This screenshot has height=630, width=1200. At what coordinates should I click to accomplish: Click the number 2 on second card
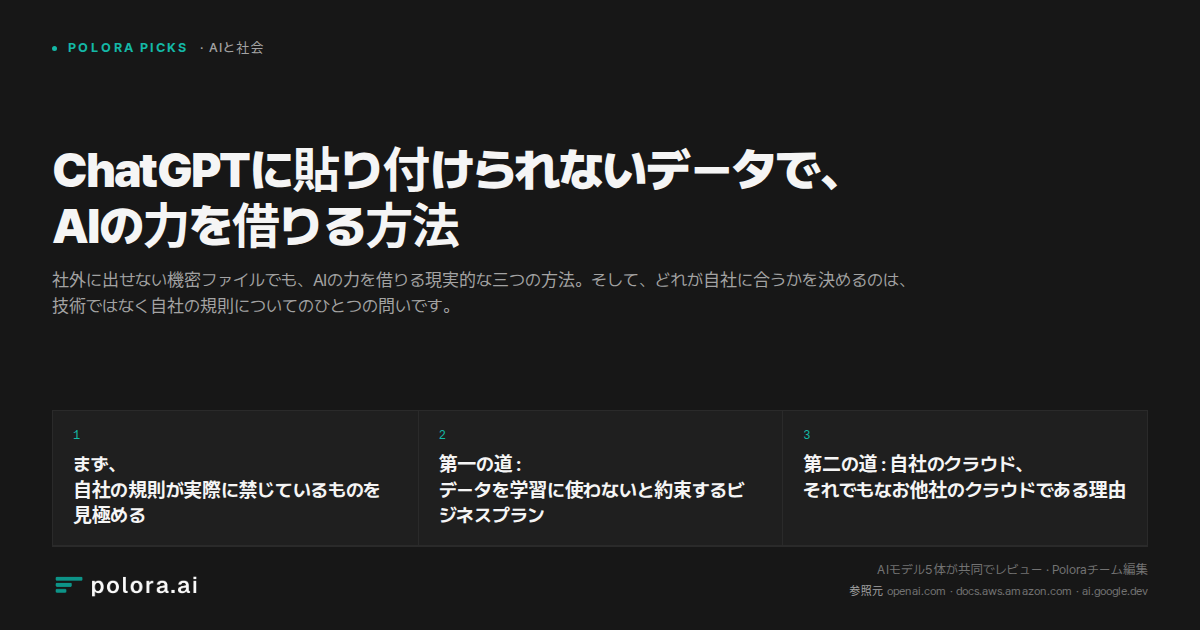pyautogui.click(x=442, y=435)
